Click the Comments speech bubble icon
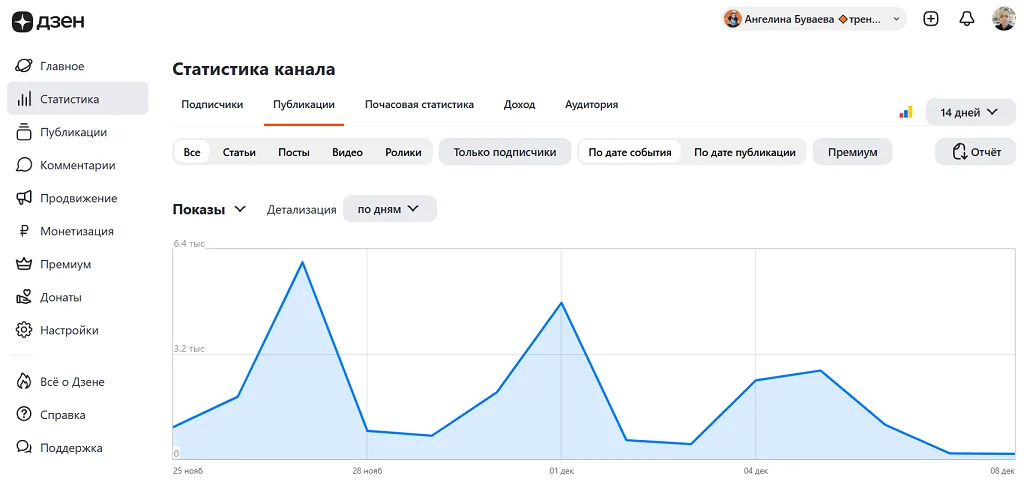Image resolution: width=1030 pixels, height=485 pixels. click(x=24, y=165)
